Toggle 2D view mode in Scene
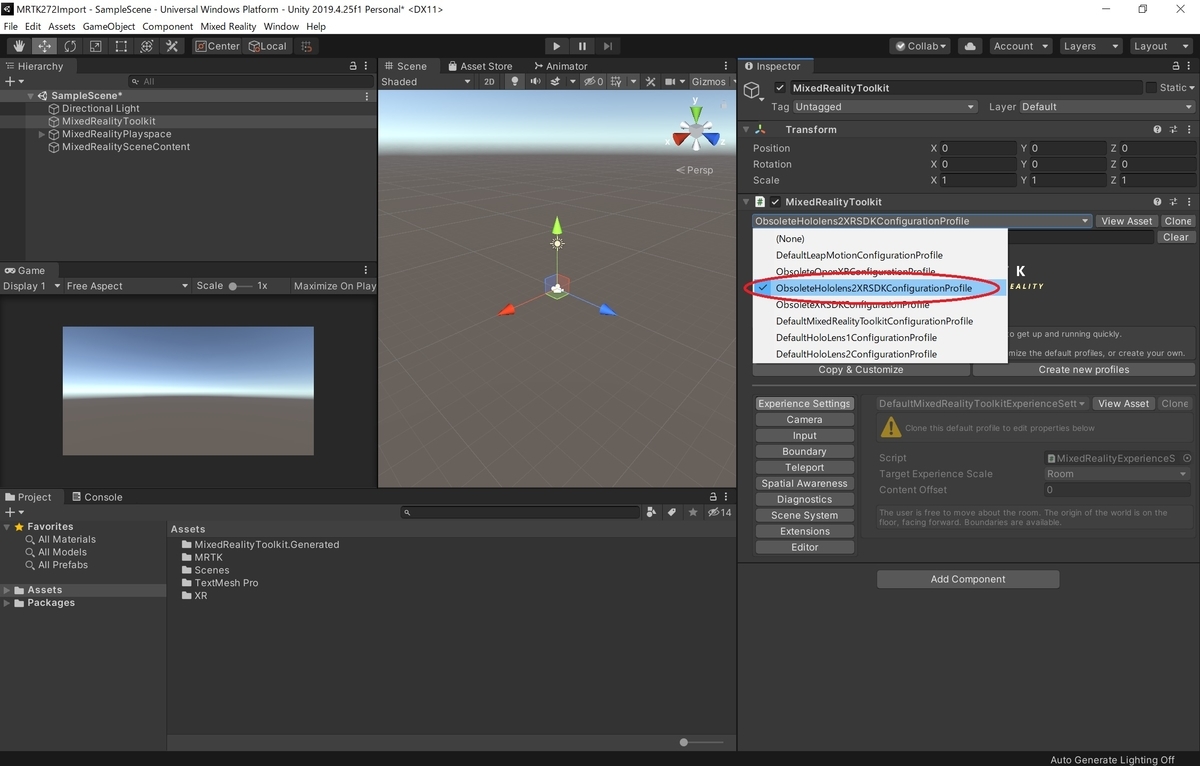The width and height of the screenshot is (1200, 766). (489, 82)
